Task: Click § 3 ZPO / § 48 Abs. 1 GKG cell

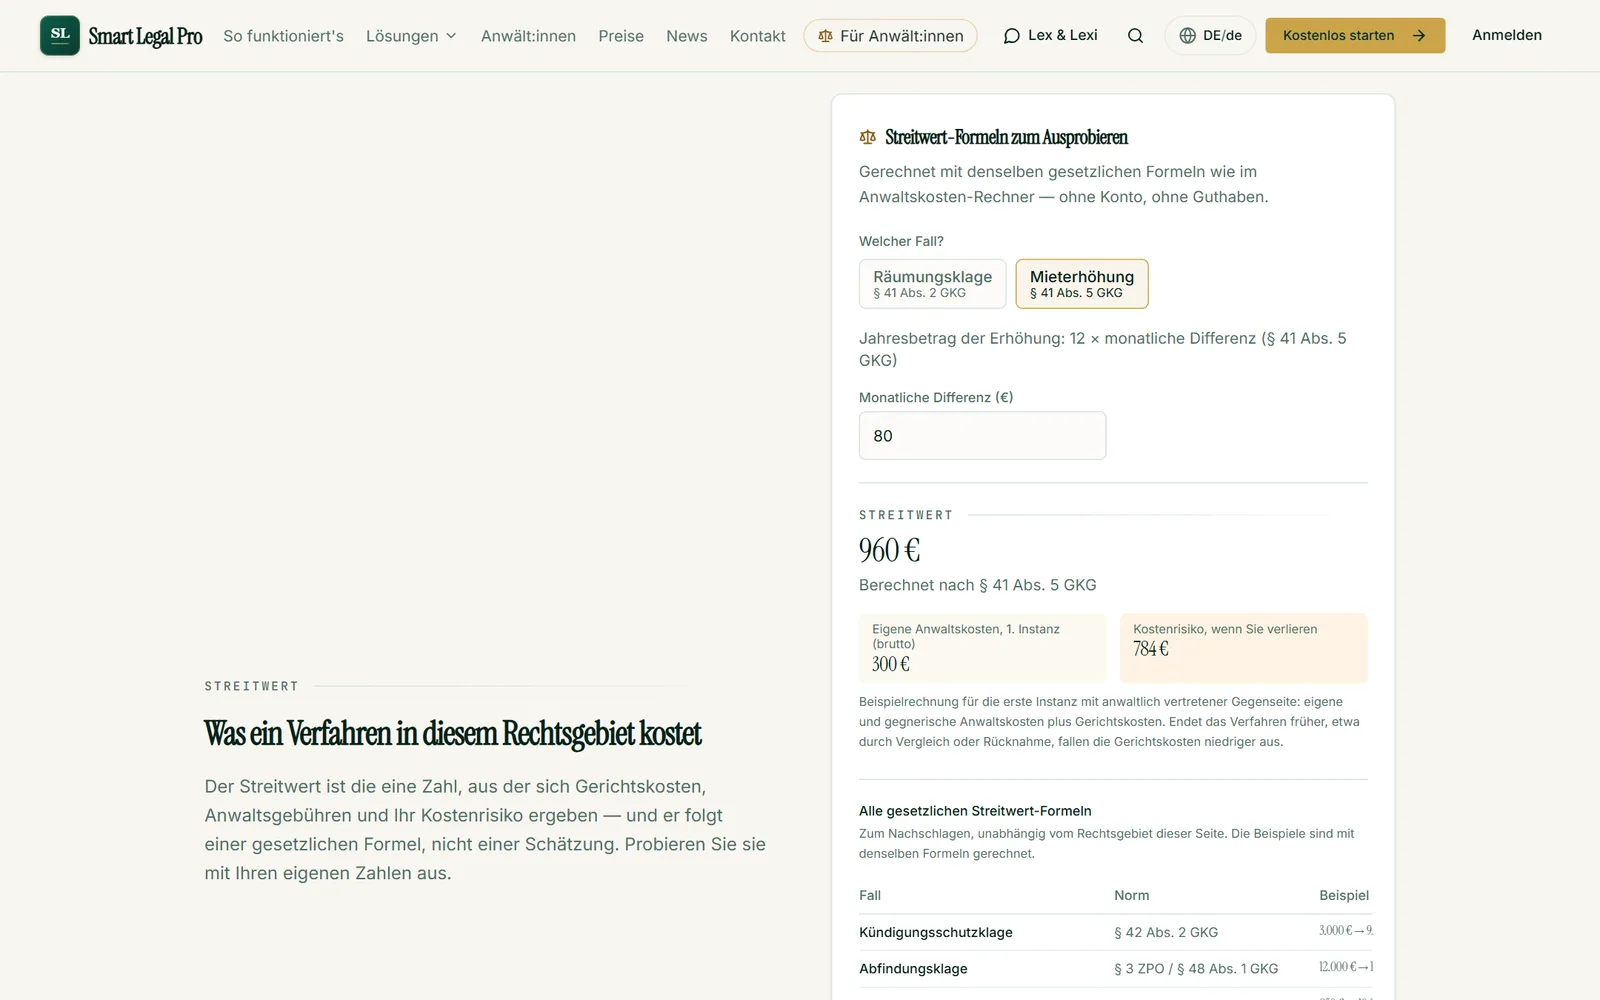Action: click(1196, 968)
